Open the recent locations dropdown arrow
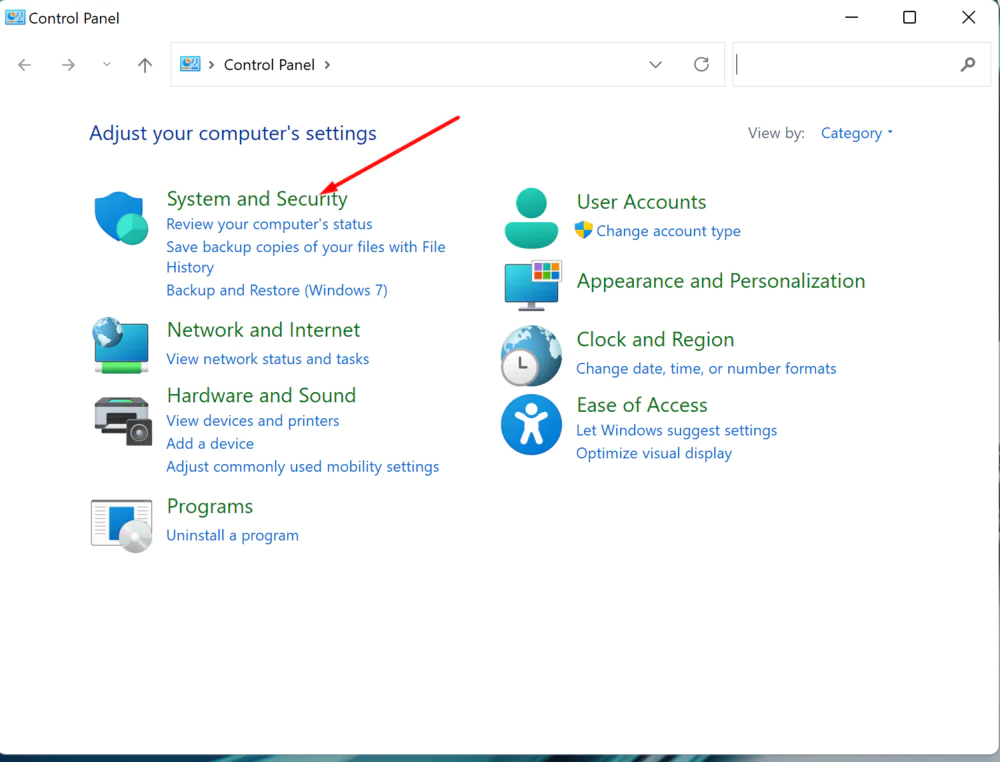The width and height of the screenshot is (1000, 762). (x=107, y=65)
